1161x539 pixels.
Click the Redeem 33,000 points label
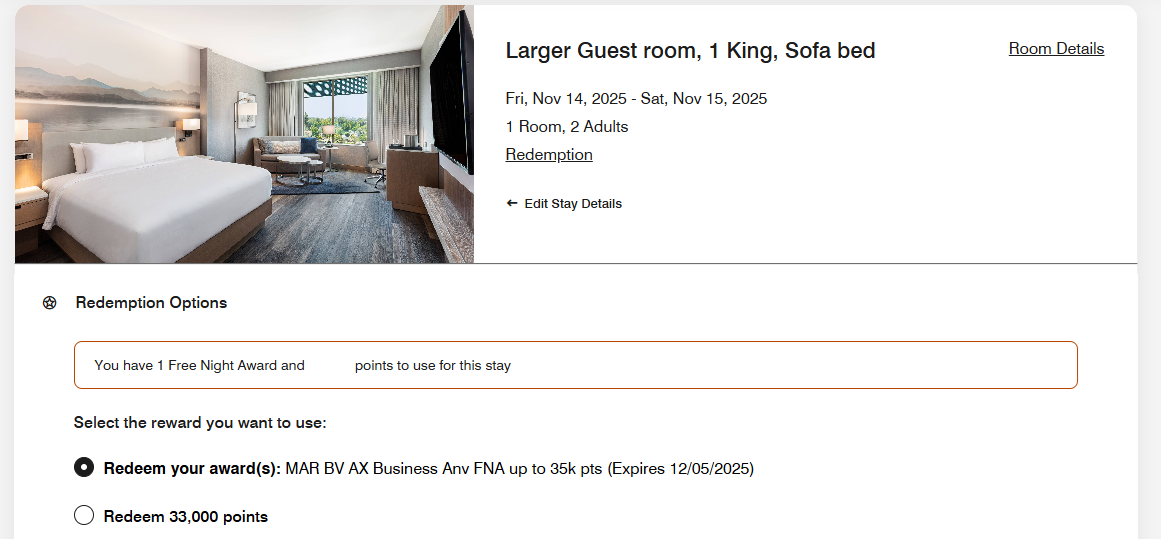coord(186,517)
